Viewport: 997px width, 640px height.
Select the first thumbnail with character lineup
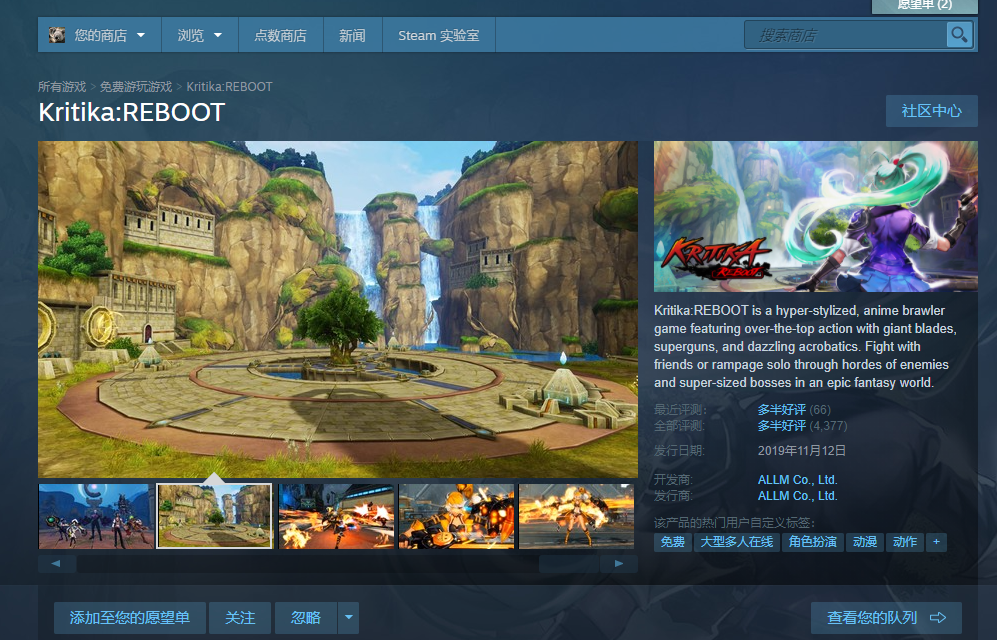[96, 515]
